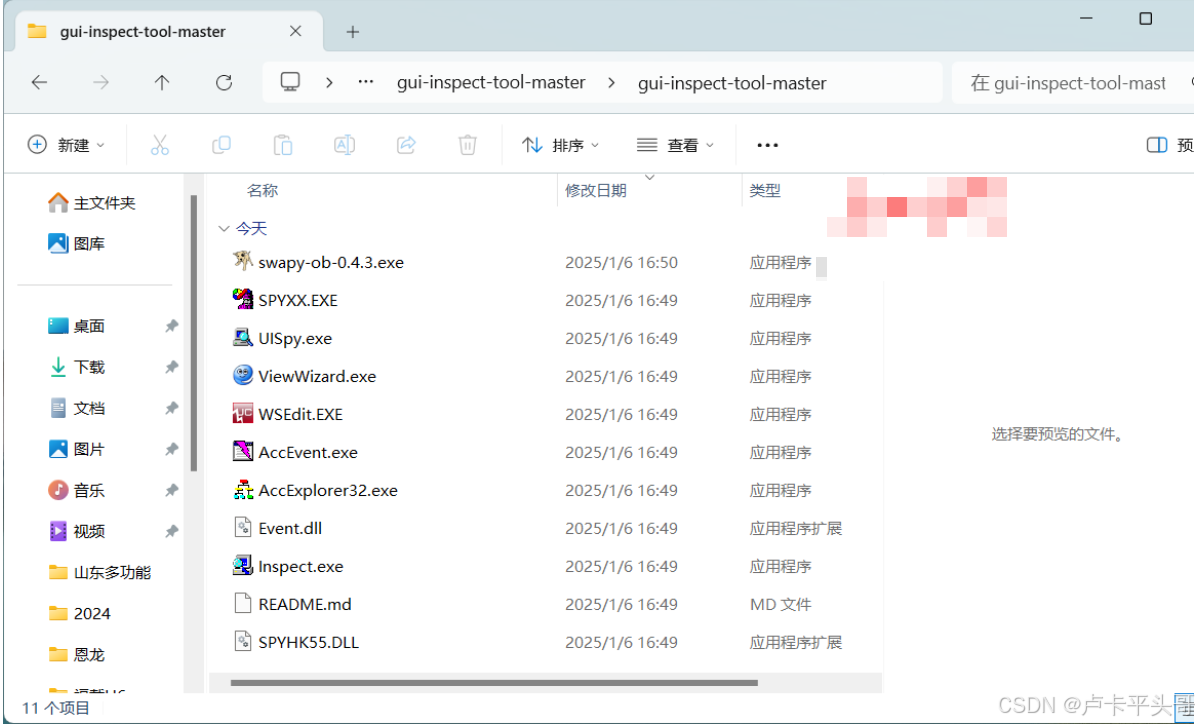Open the toolbar more options menu
The width and height of the screenshot is (1199, 725).
(767, 145)
